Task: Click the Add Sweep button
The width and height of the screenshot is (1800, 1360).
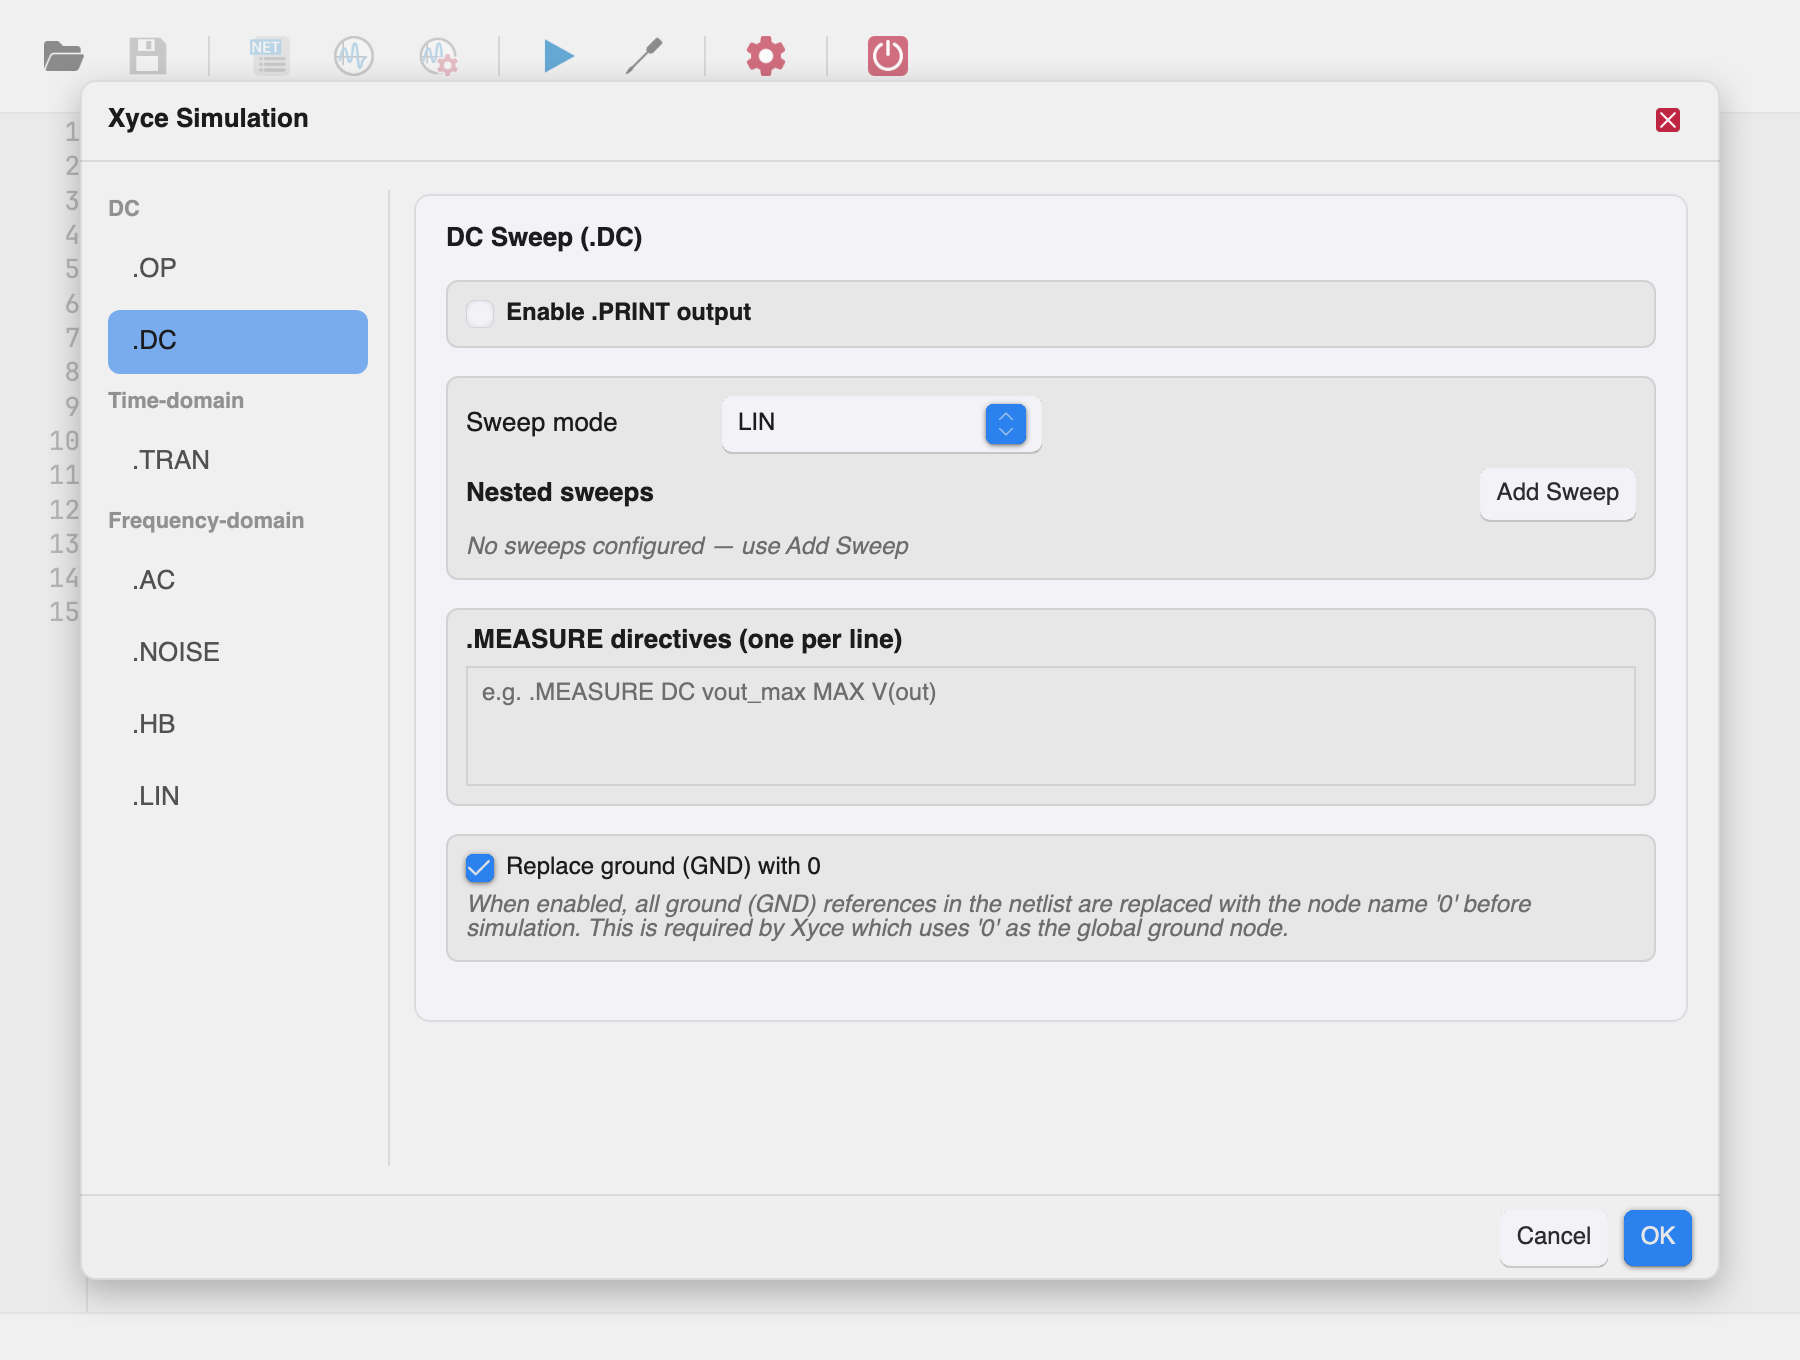Action: (x=1557, y=493)
